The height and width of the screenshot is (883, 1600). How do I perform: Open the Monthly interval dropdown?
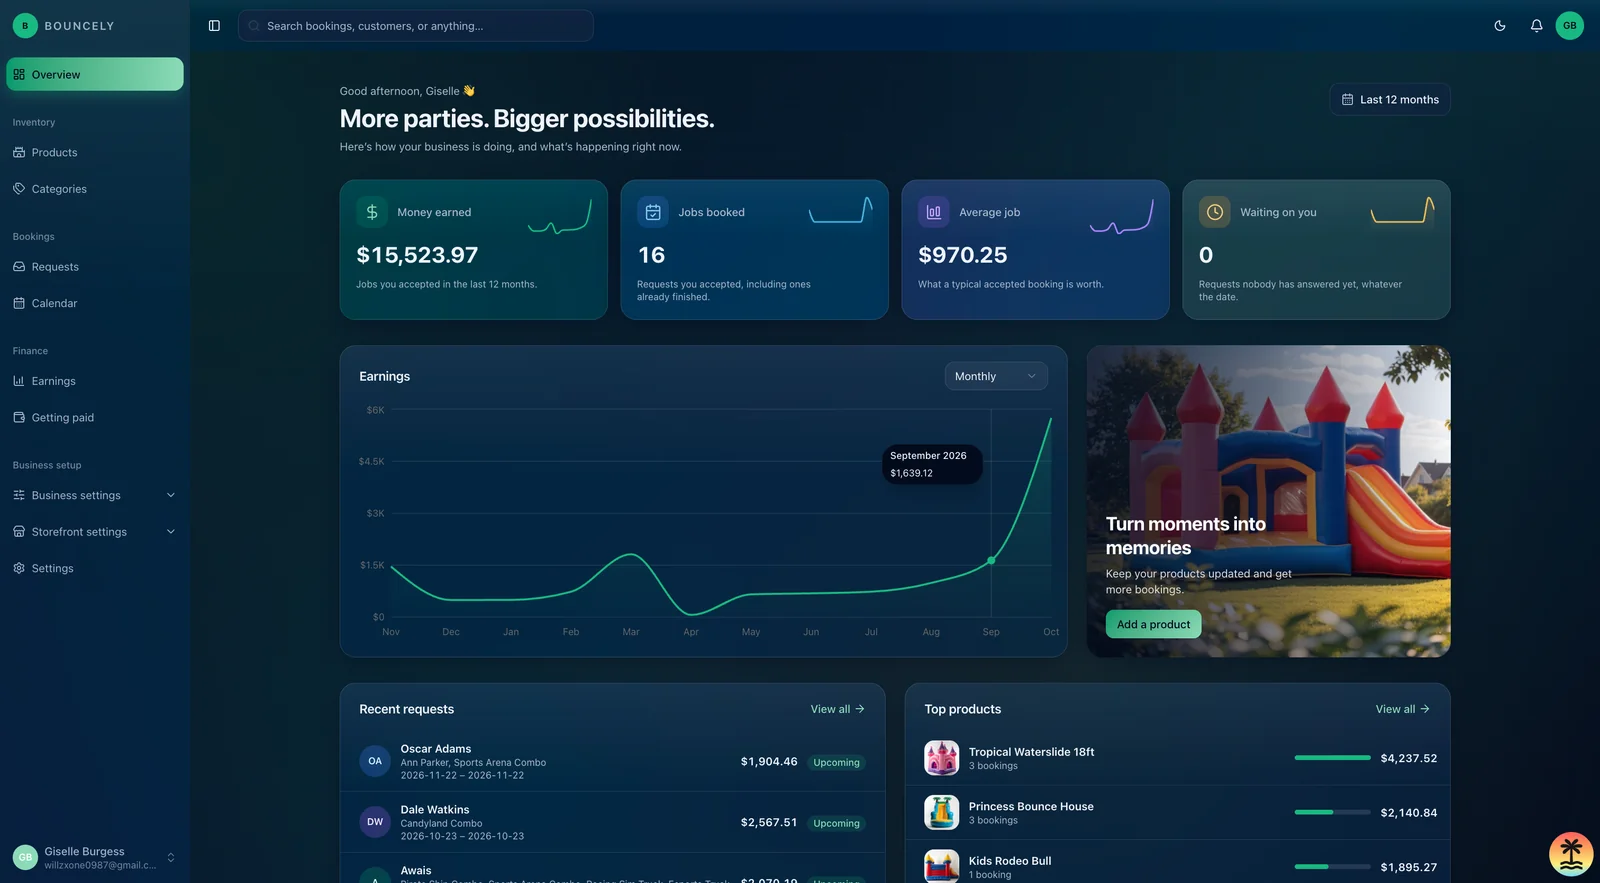point(996,376)
